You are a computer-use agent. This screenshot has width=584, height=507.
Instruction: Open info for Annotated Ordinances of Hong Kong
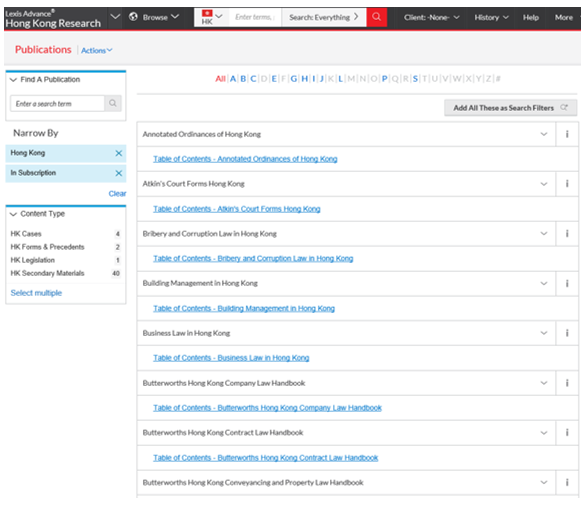(567, 134)
